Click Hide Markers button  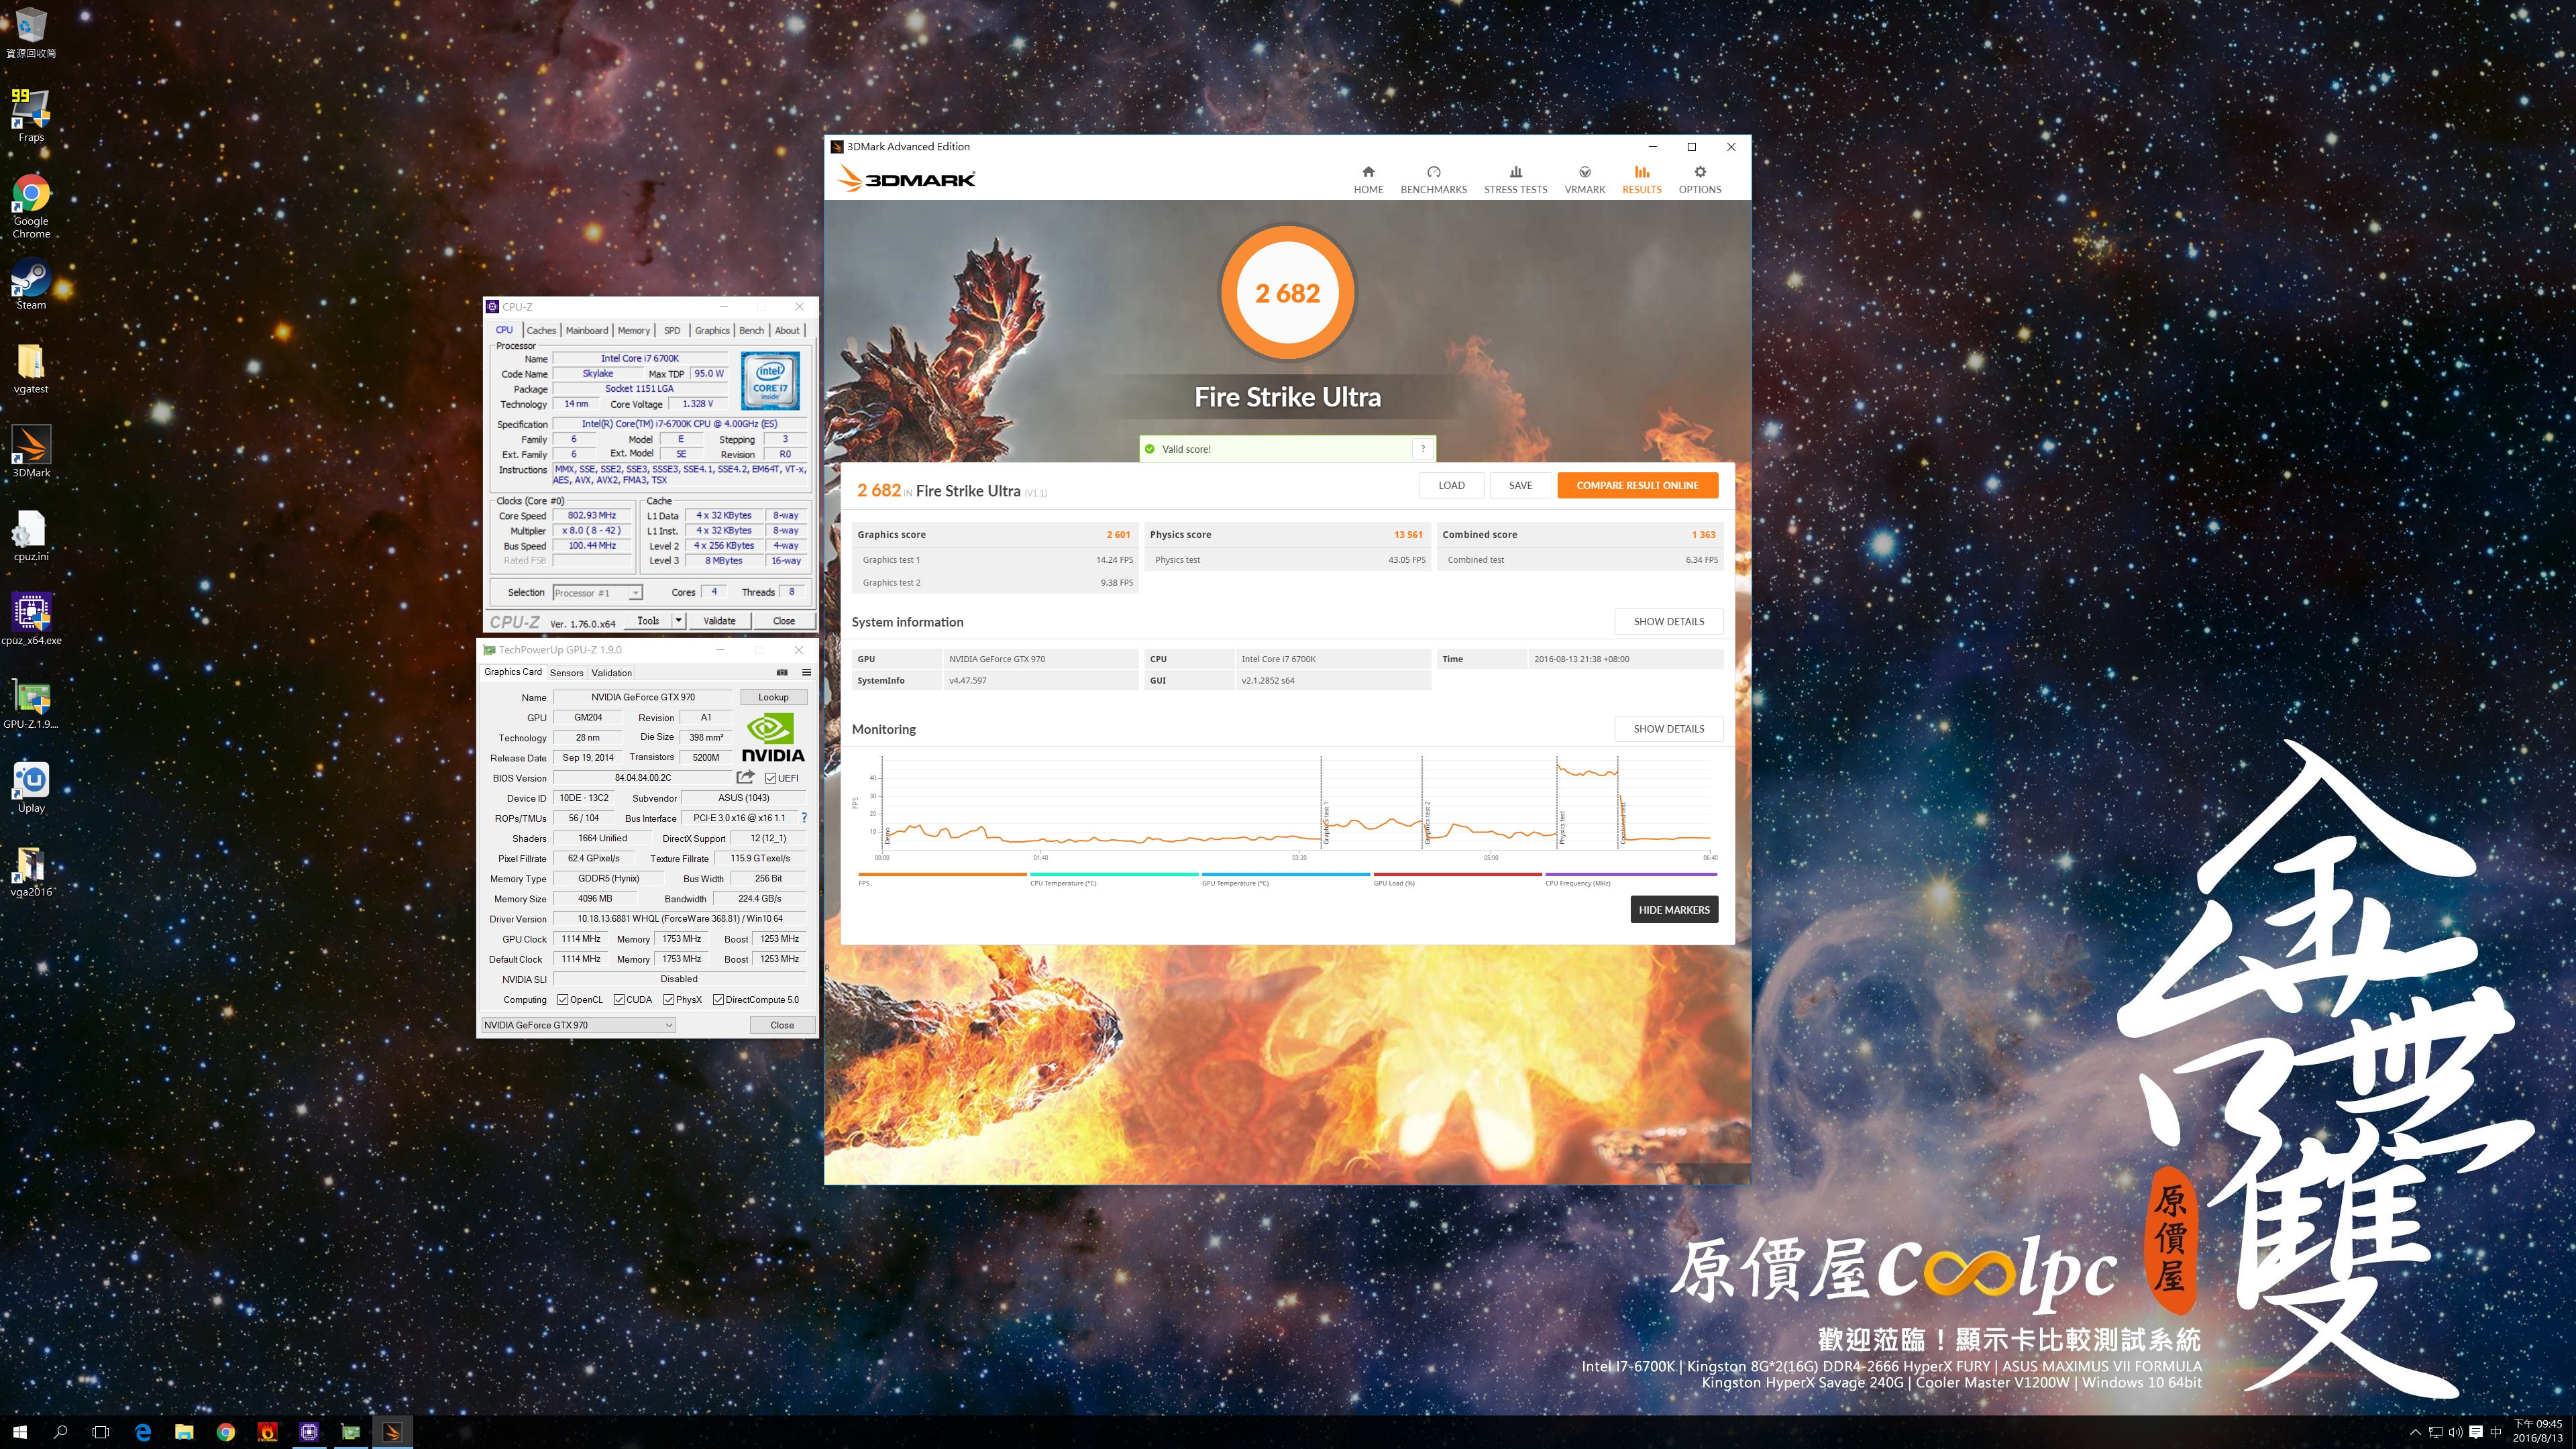coord(1674,909)
